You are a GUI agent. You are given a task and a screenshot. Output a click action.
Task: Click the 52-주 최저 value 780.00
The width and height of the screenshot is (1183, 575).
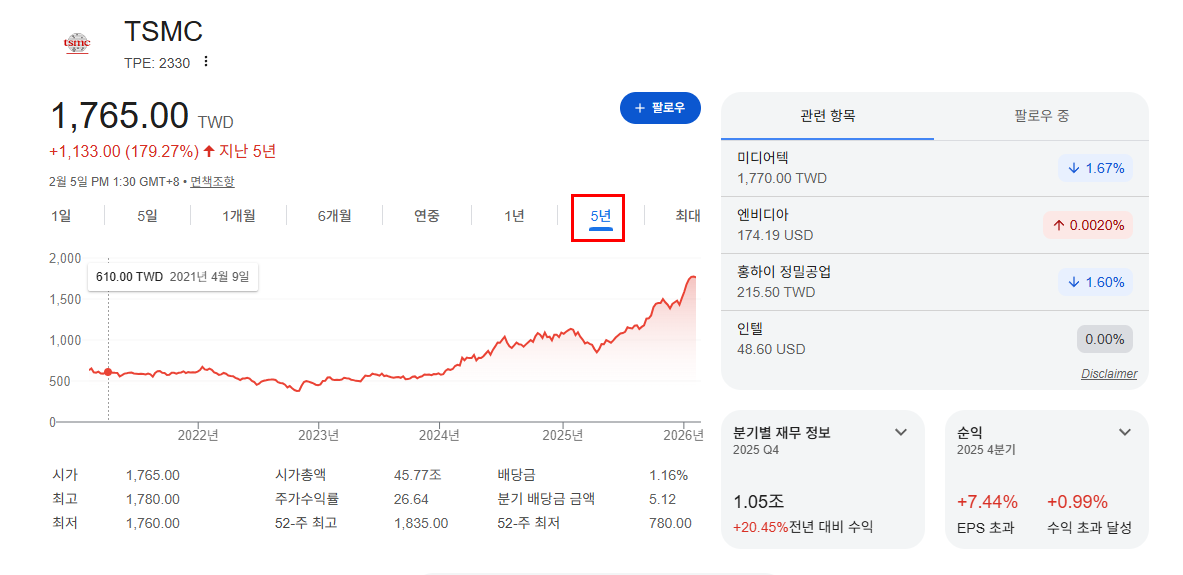tap(670, 522)
